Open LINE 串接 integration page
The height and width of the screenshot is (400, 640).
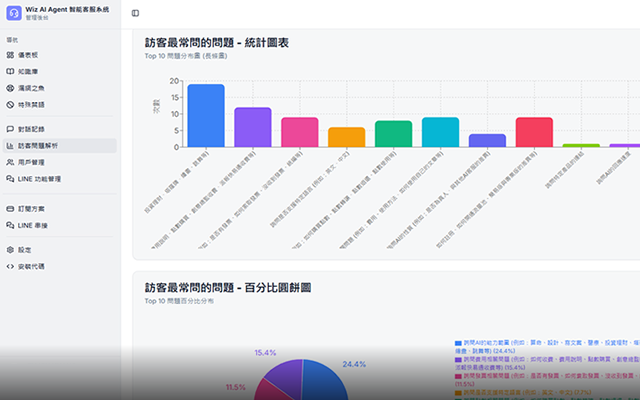click(x=33, y=225)
